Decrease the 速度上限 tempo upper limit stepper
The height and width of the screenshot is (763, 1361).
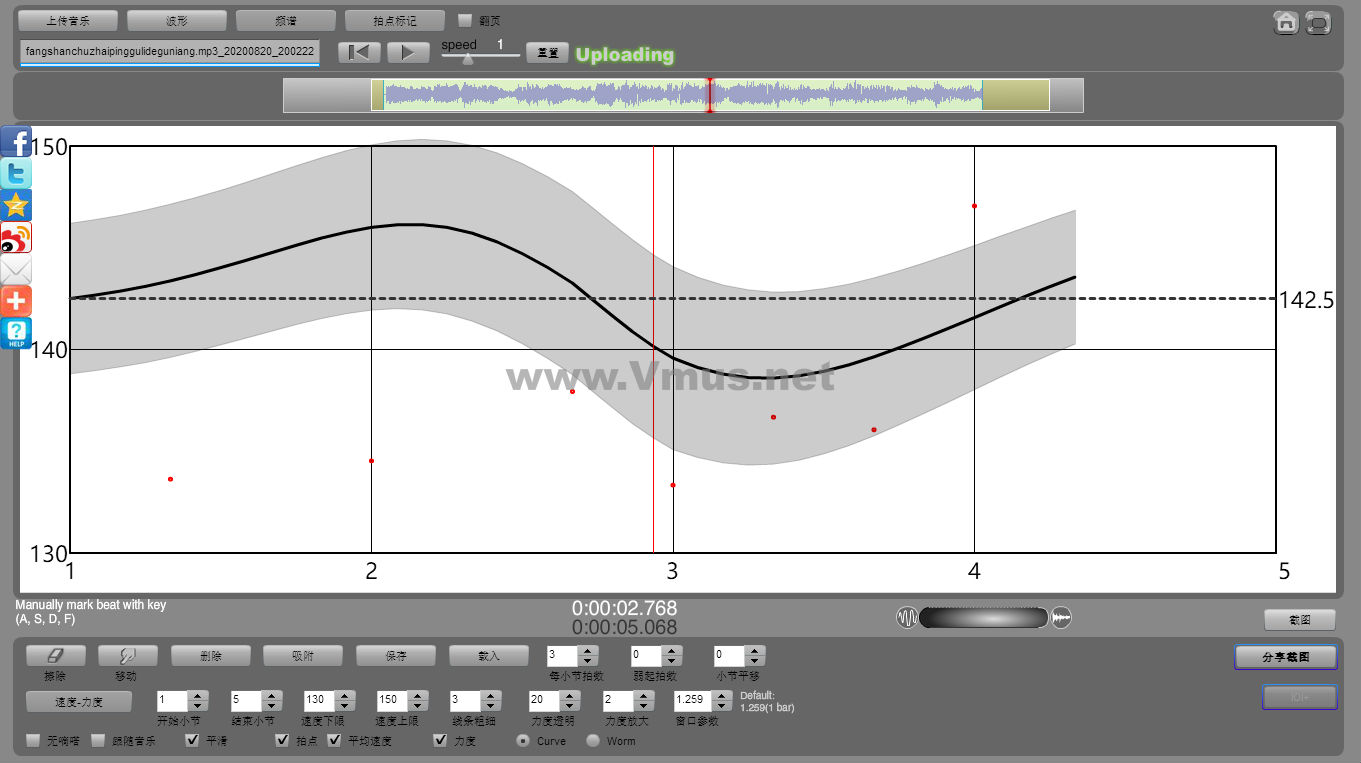click(x=418, y=706)
